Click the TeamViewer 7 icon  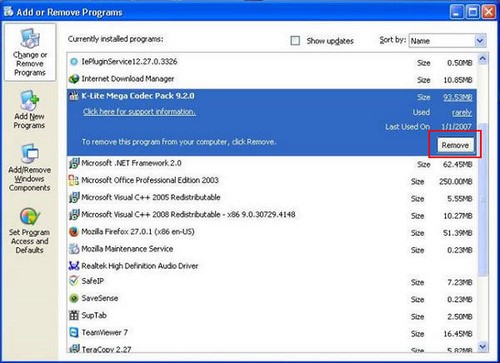(74, 332)
